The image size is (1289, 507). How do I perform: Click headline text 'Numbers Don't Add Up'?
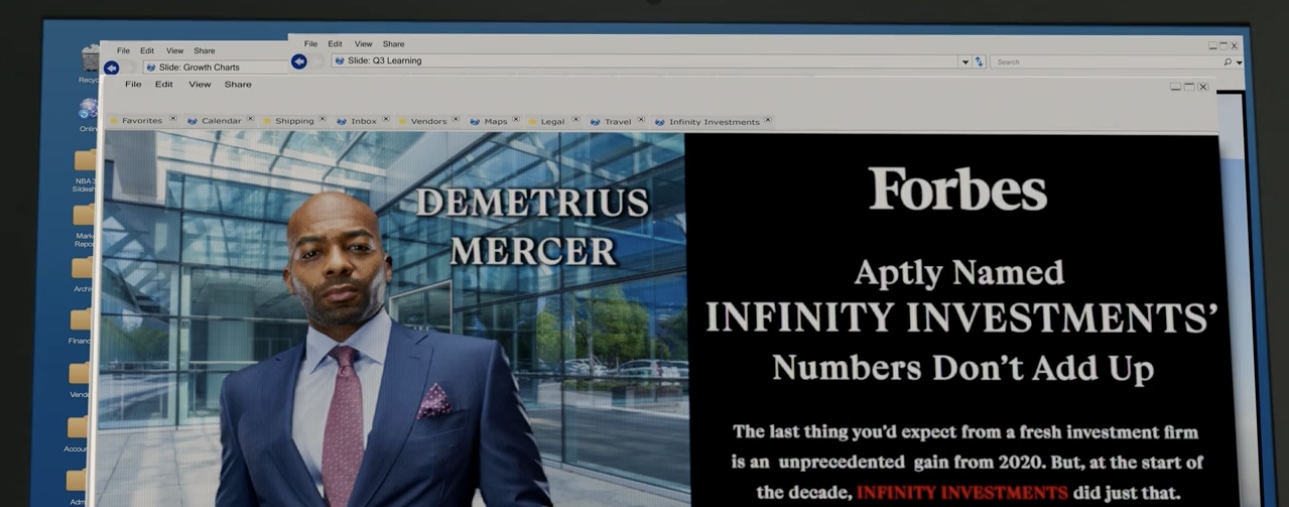963,369
